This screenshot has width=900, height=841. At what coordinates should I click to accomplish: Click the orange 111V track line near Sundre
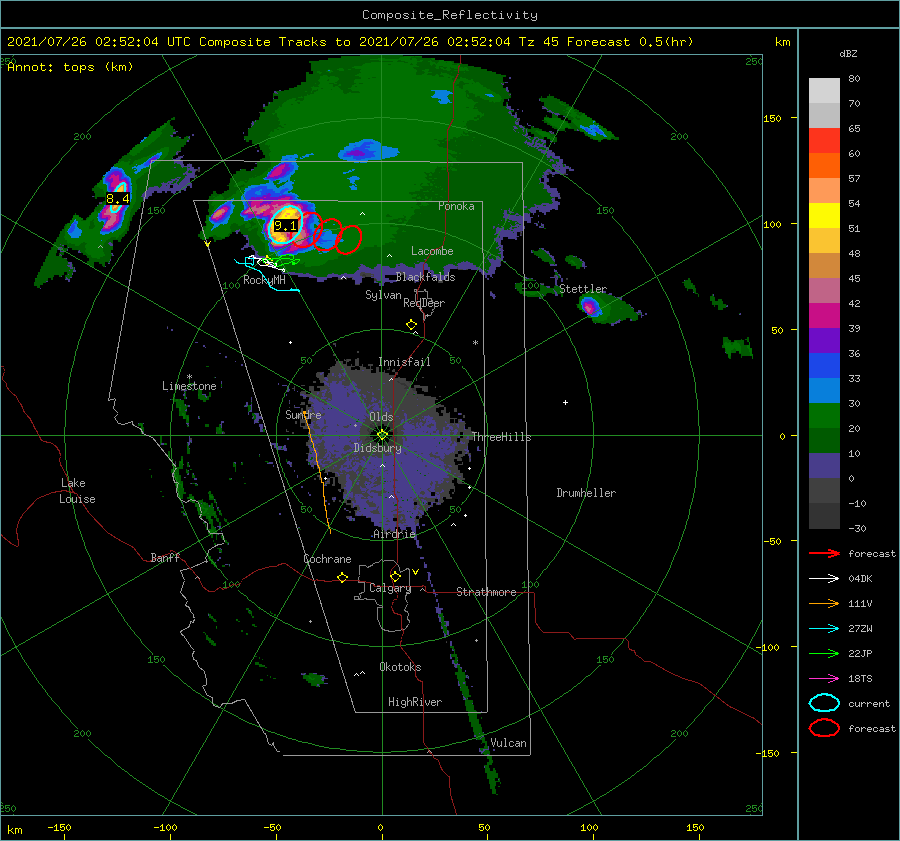[x=317, y=474]
